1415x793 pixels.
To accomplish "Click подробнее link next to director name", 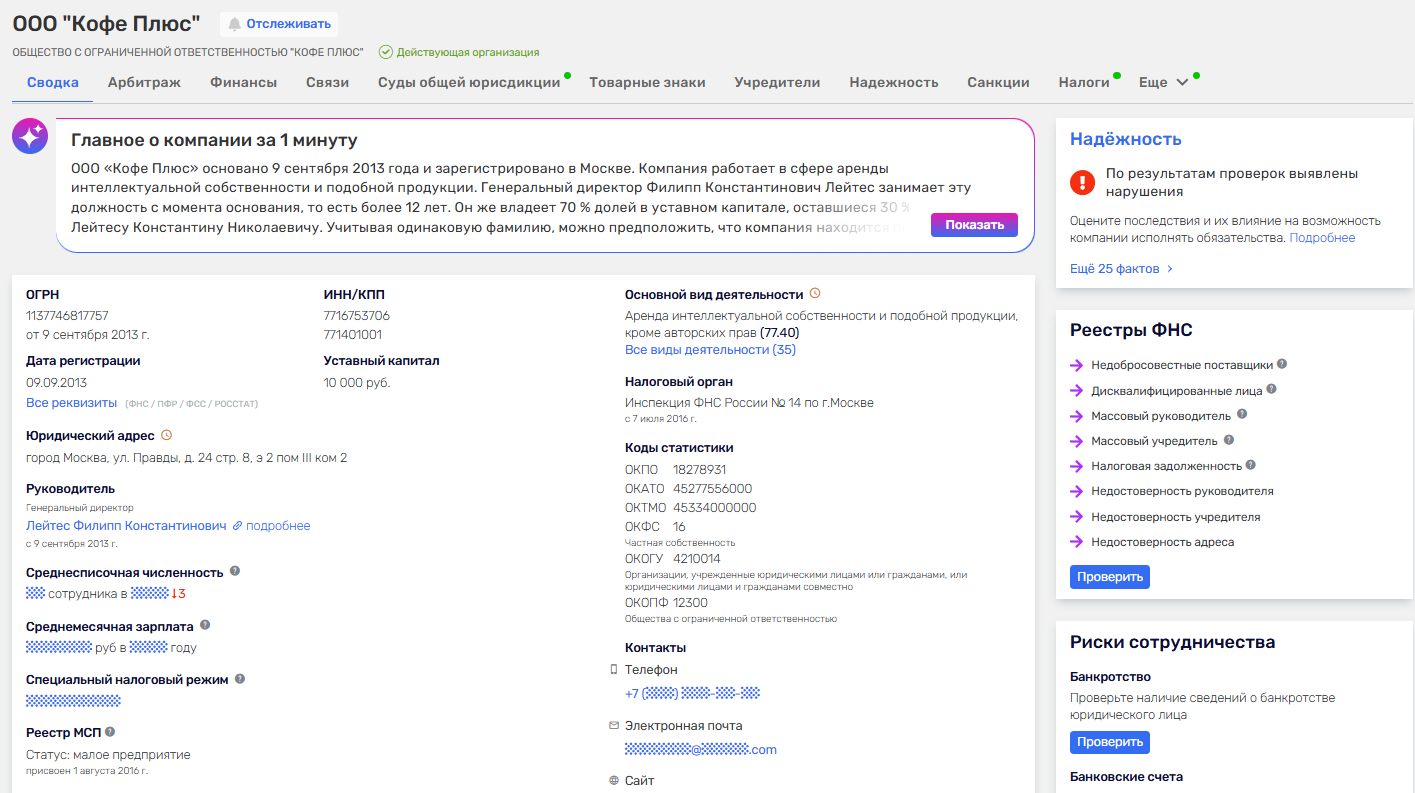I will pos(278,525).
